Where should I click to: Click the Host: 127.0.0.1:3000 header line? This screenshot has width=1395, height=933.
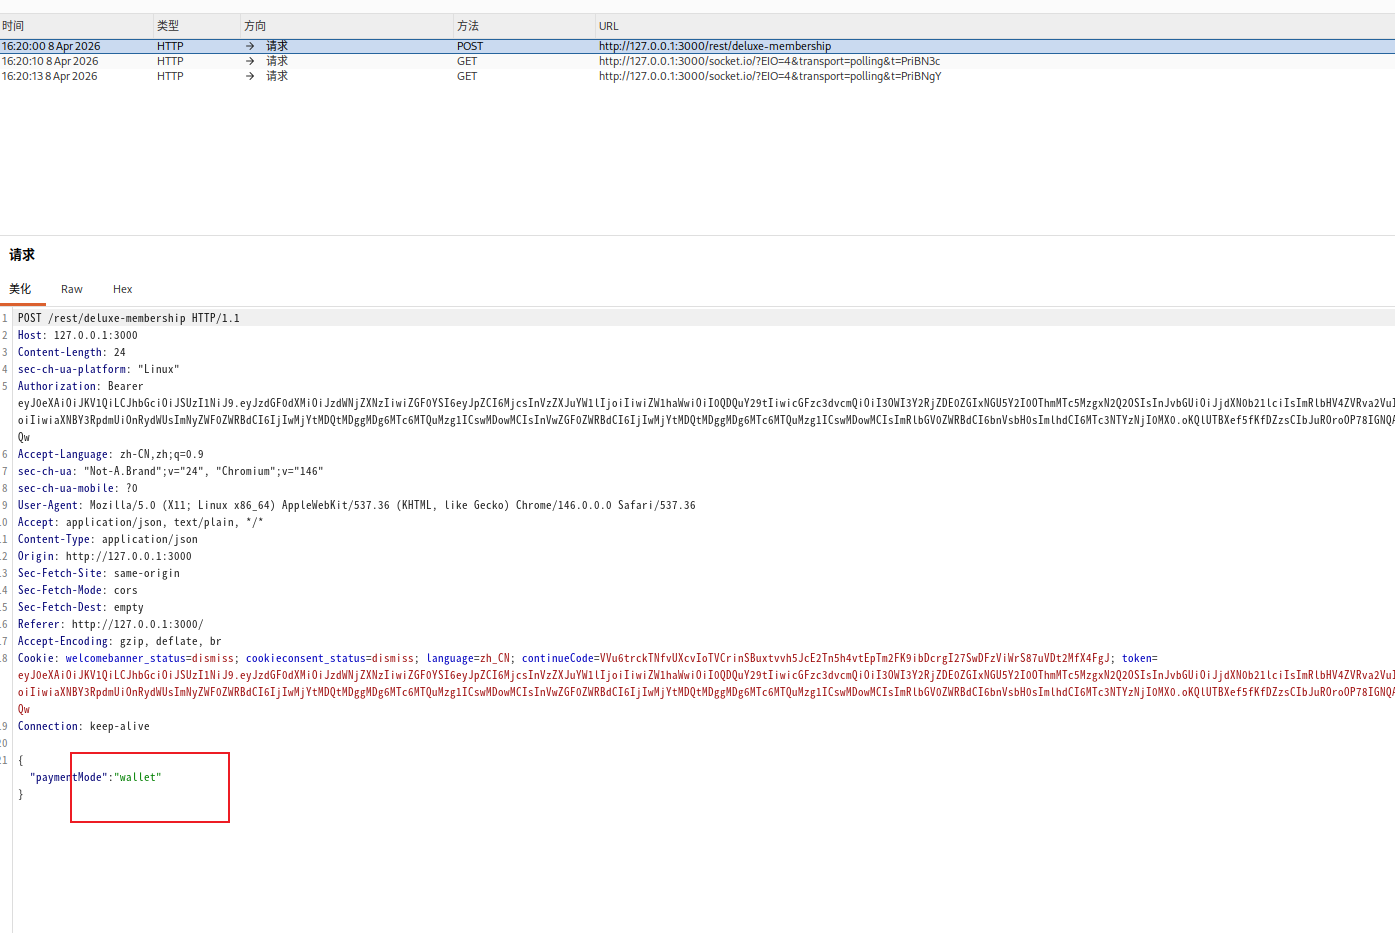[x=78, y=335]
